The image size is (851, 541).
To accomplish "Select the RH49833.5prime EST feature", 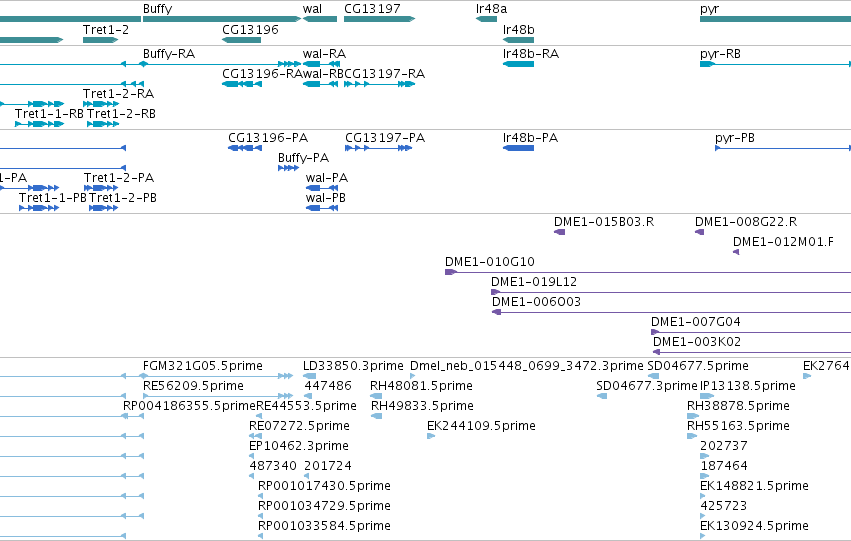I will click(x=377, y=416).
